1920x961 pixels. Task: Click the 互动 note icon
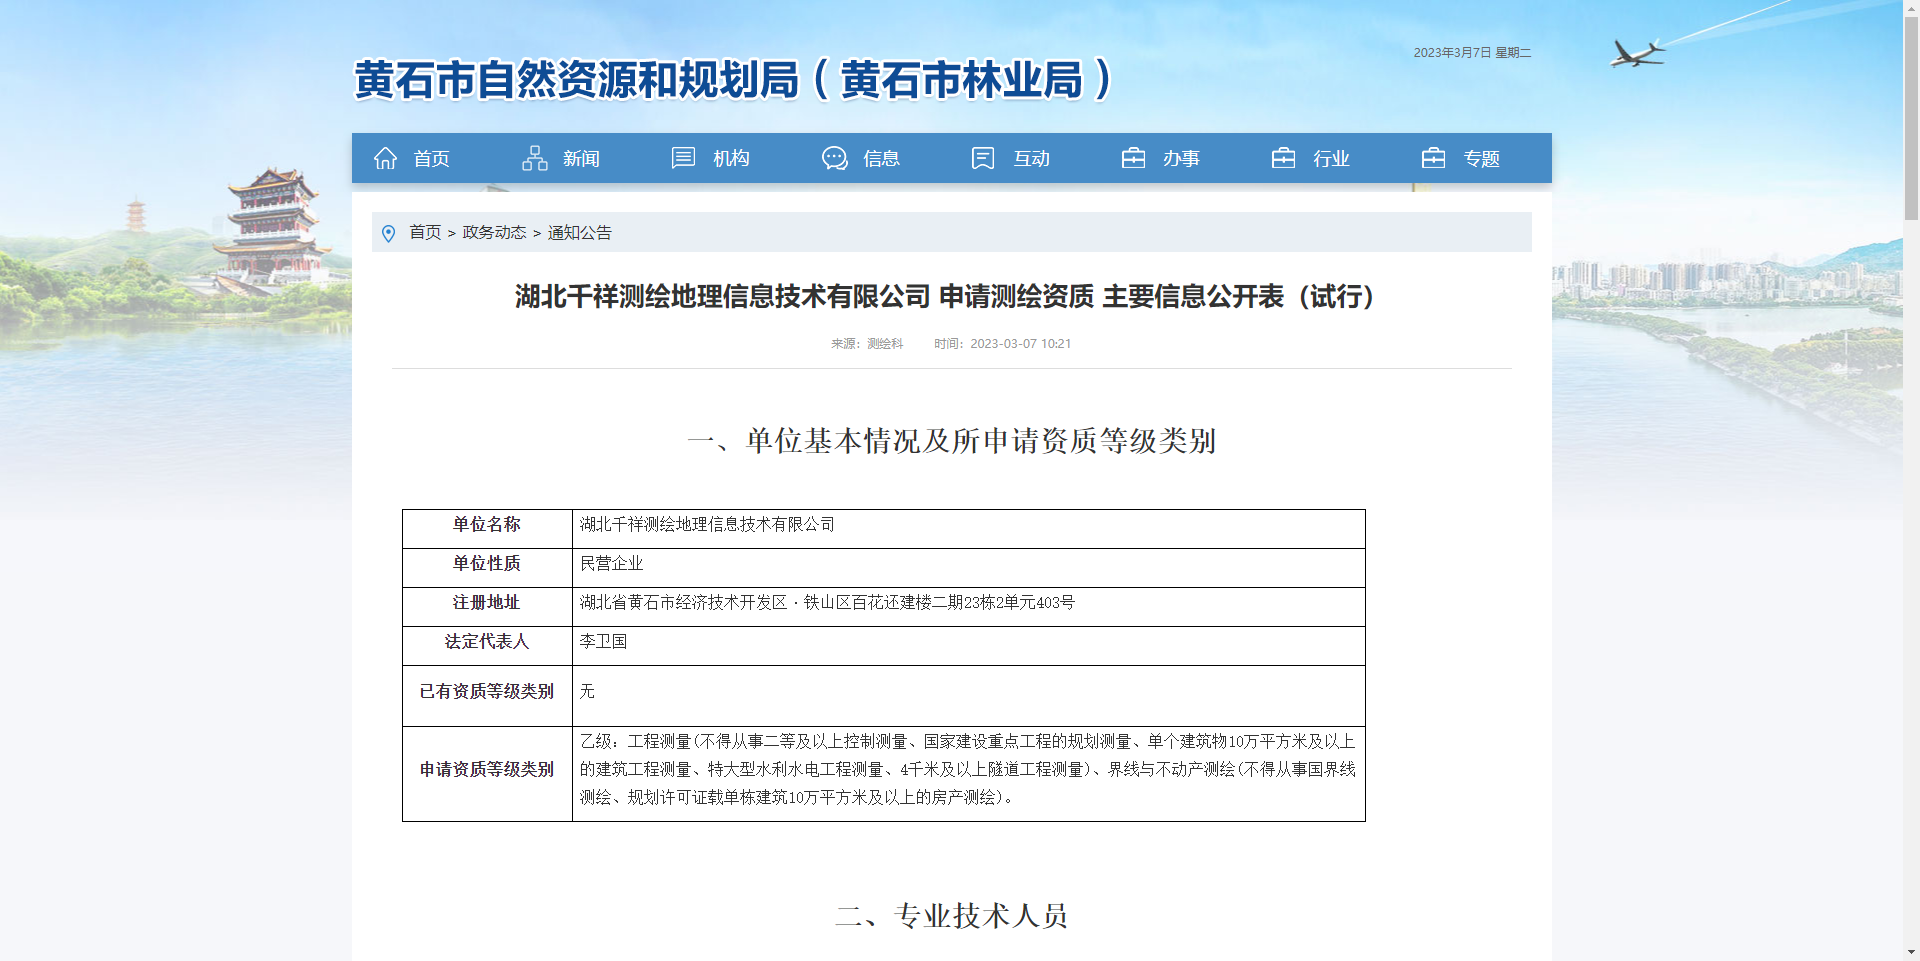tap(983, 158)
